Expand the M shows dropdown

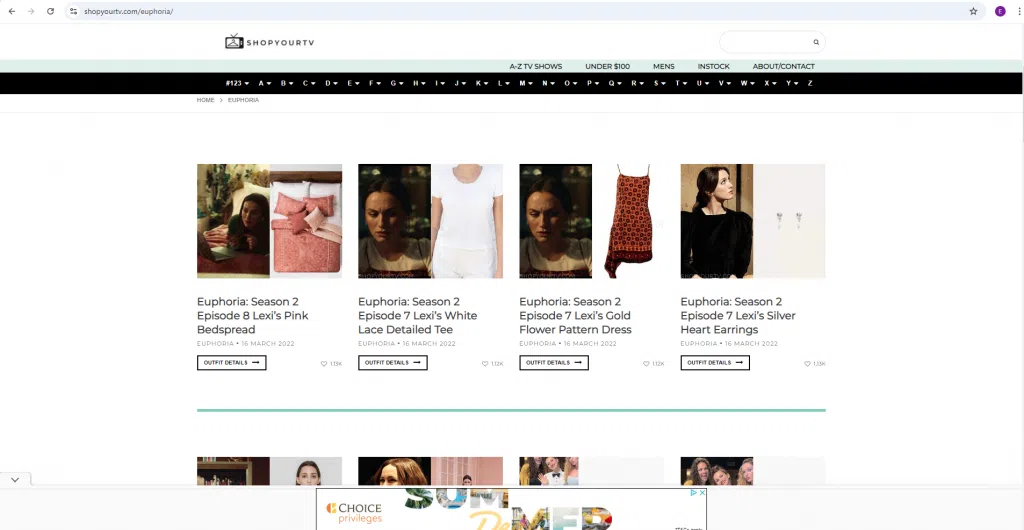click(x=526, y=84)
